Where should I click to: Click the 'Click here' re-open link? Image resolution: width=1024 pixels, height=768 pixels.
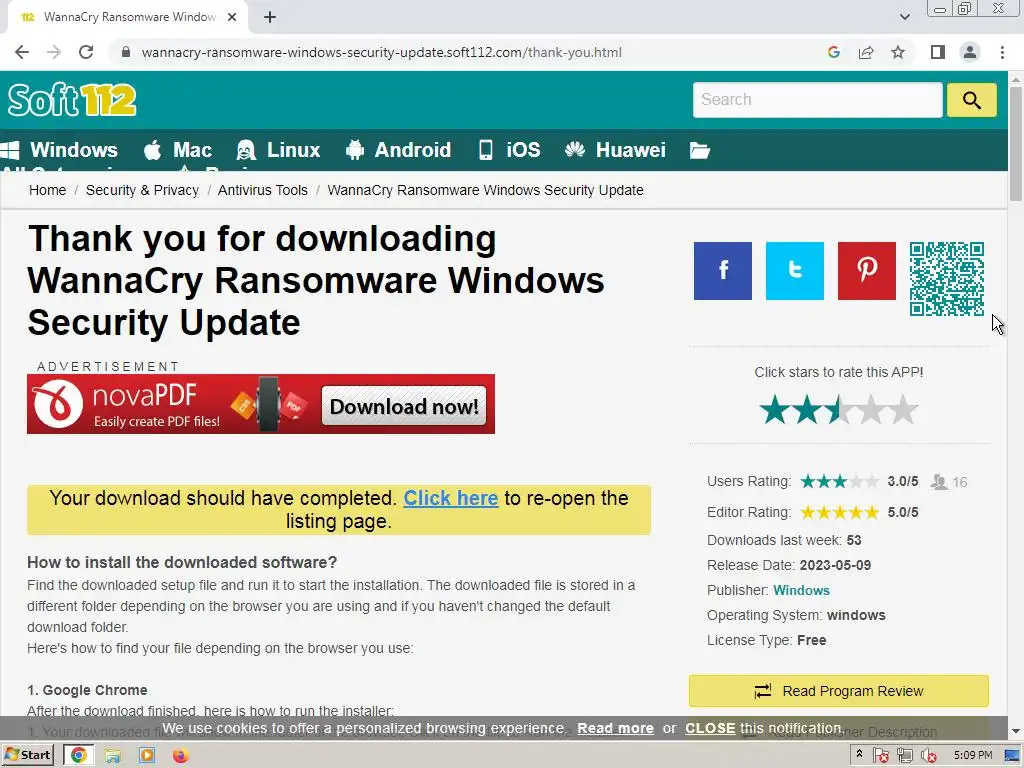[x=451, y=498]
